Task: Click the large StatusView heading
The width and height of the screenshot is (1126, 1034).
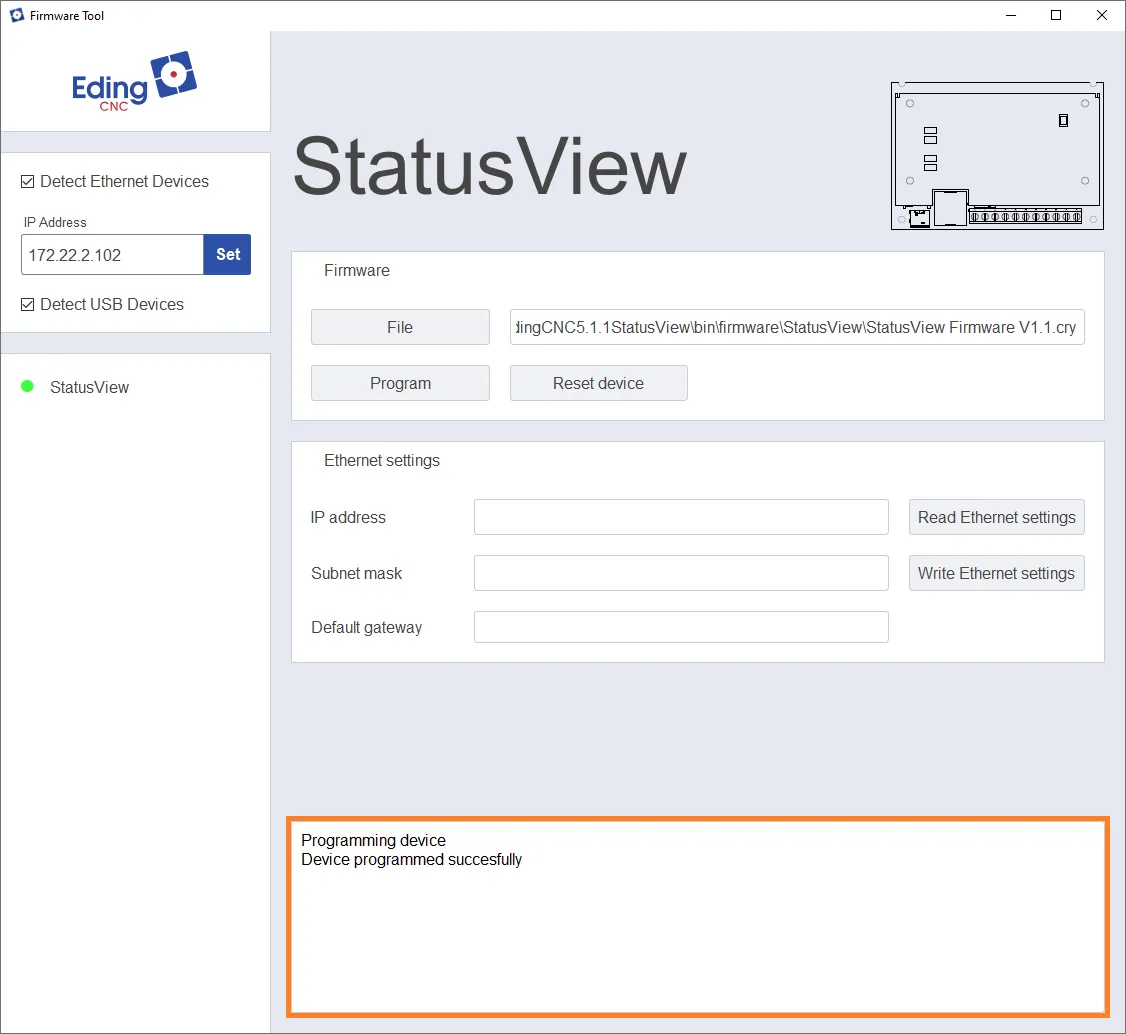Action: [490, 166]
